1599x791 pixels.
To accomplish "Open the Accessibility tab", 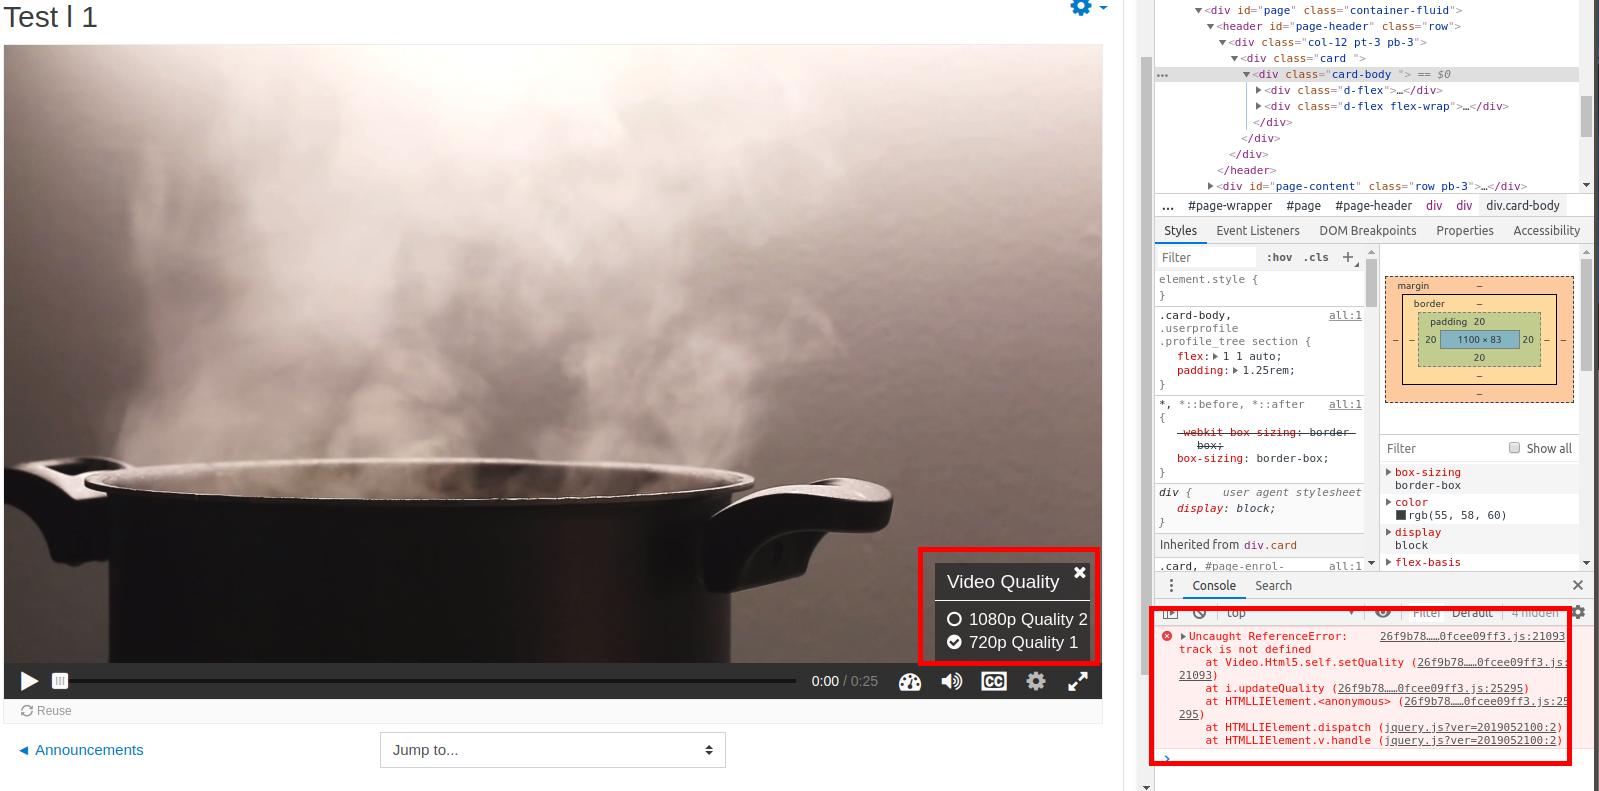I will point(1547,231).
